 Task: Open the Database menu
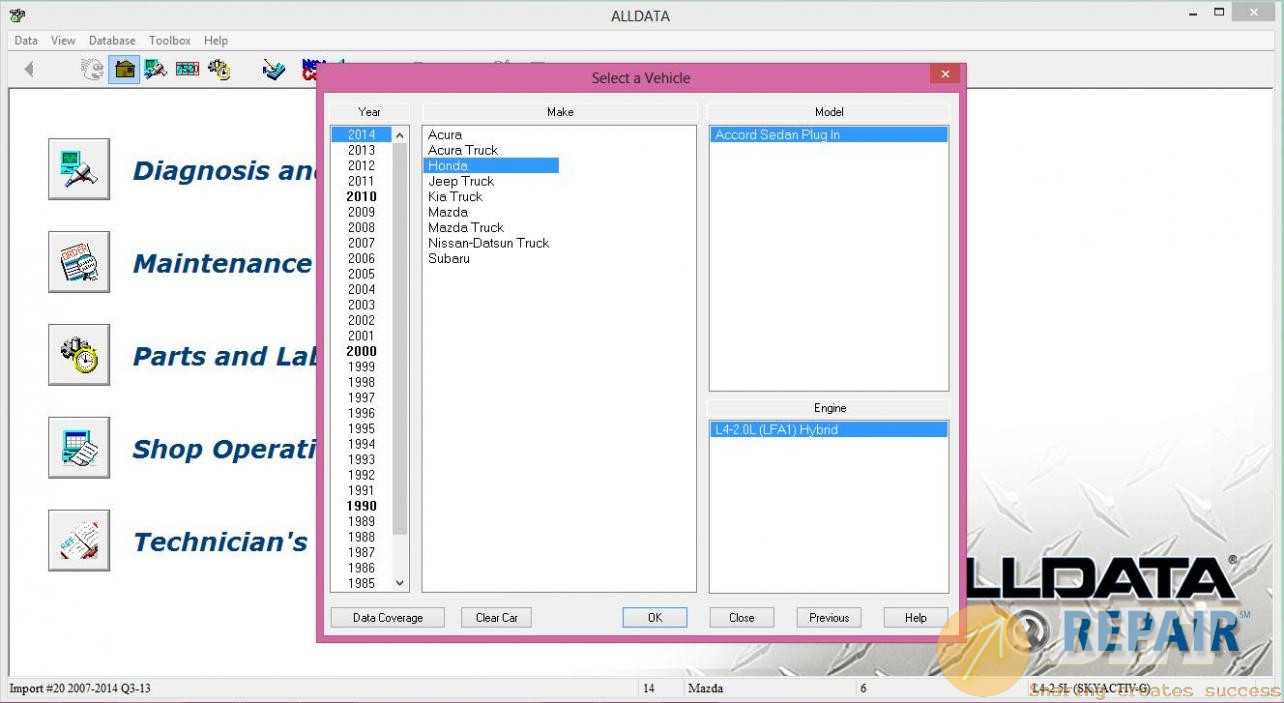112,41
